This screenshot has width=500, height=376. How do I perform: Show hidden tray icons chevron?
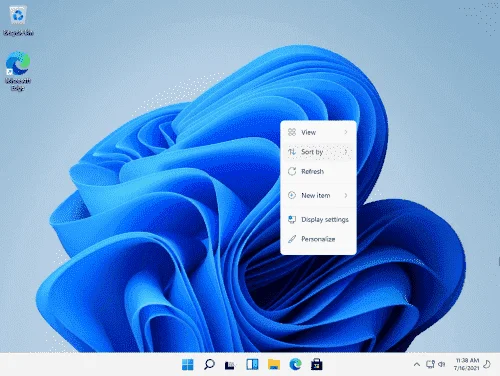pos(417,364)
